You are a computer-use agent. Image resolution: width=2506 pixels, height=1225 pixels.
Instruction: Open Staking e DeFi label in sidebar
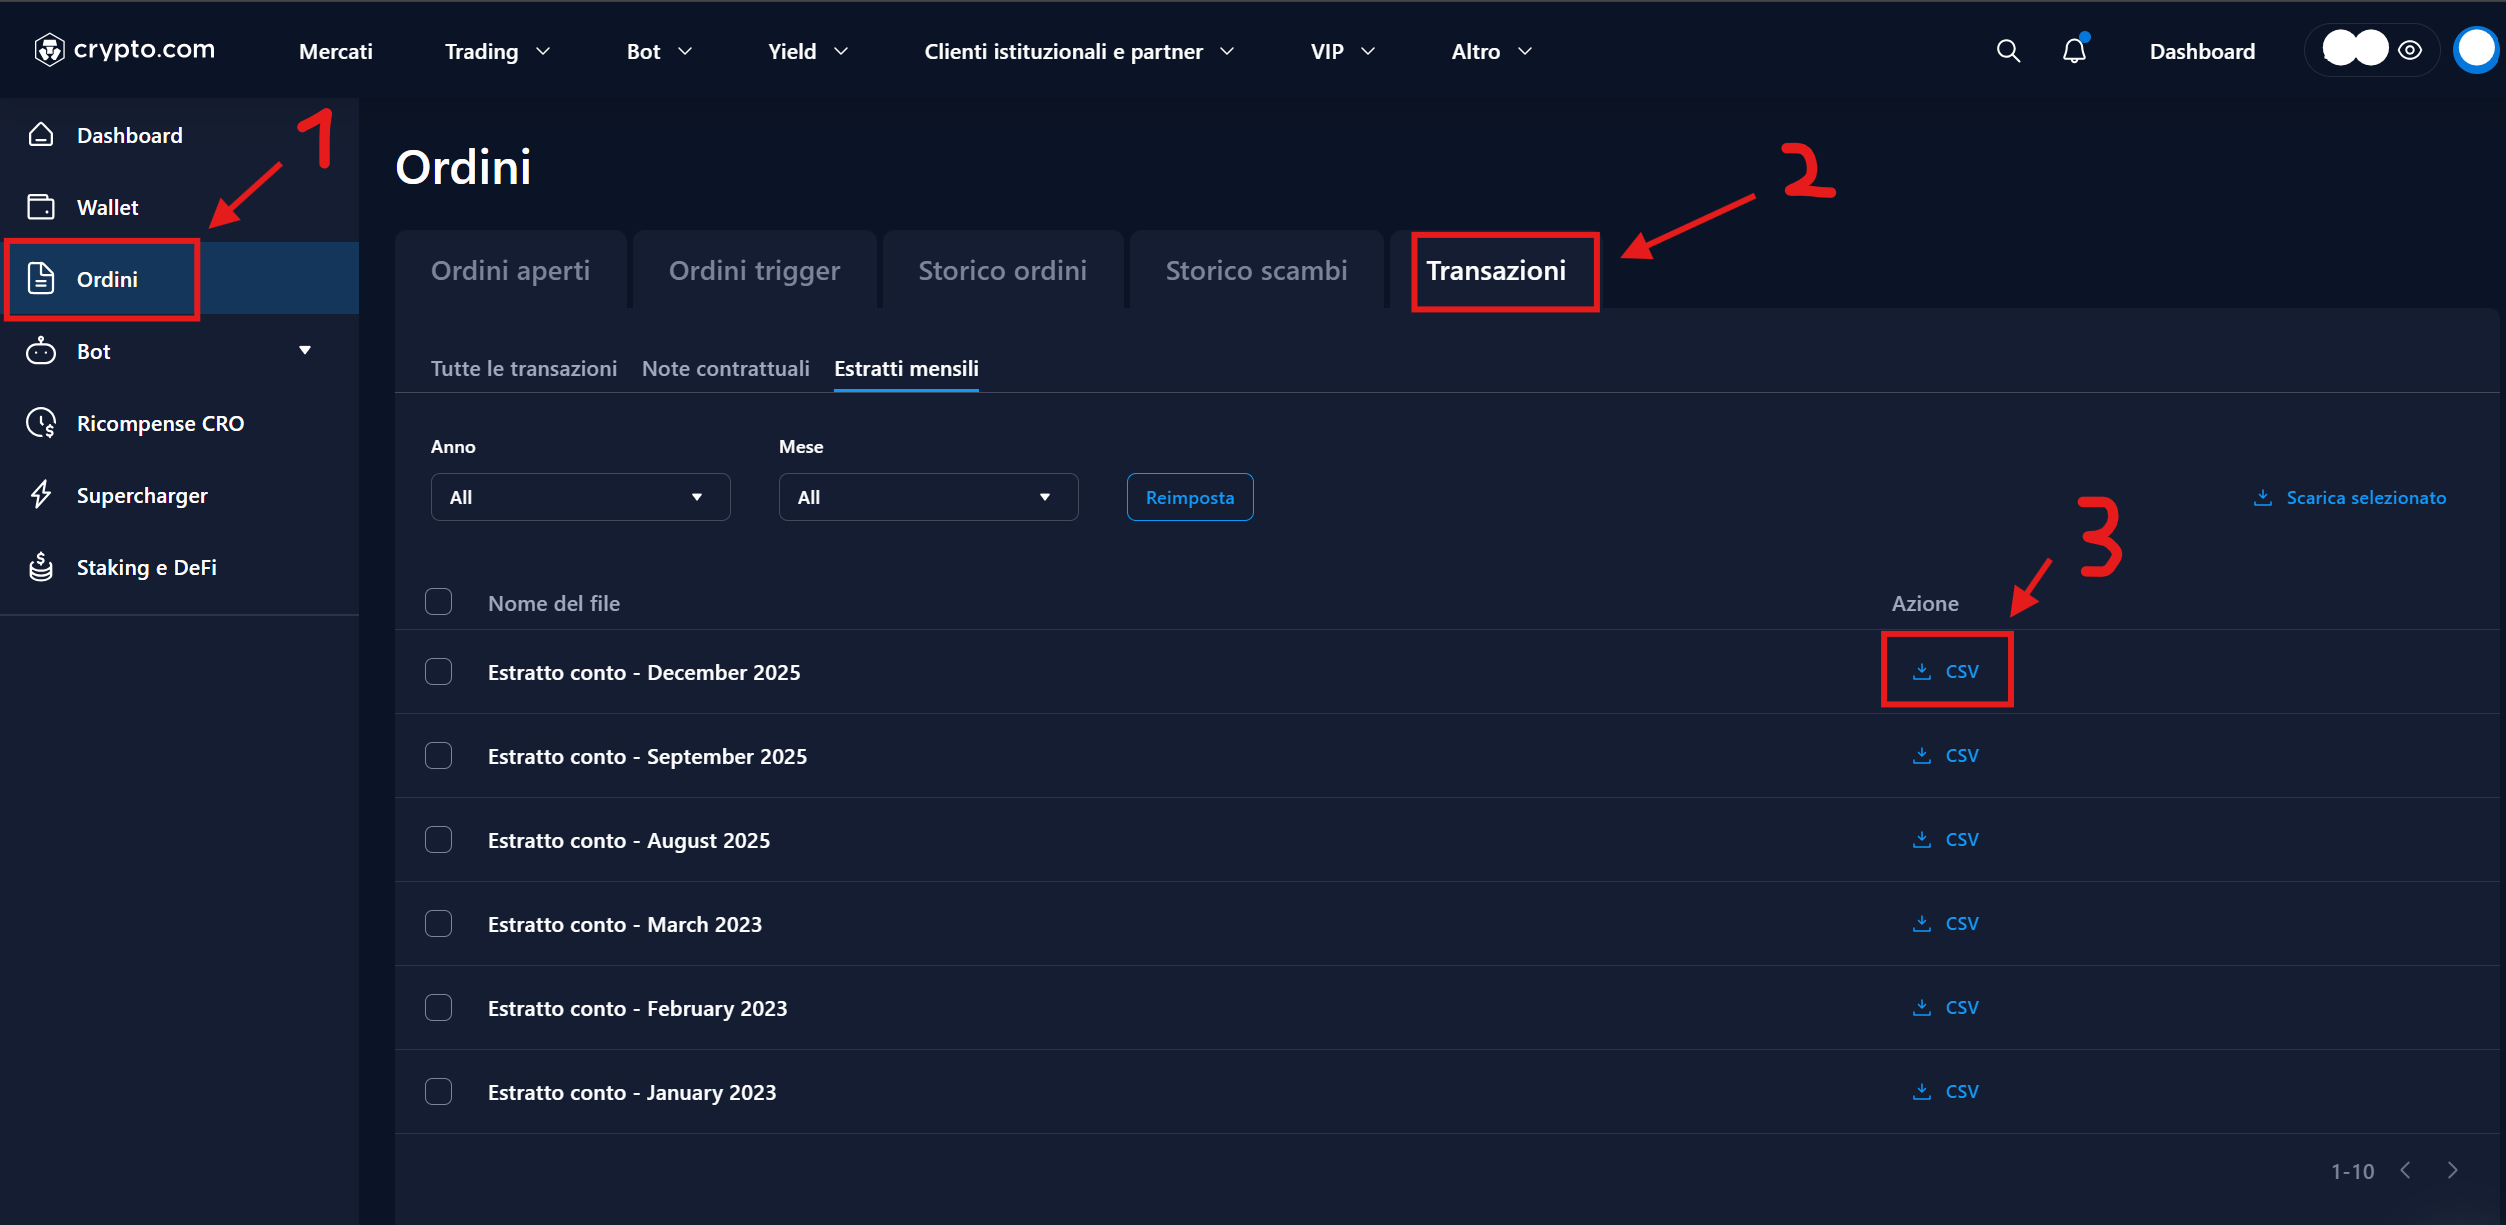[x=147, y=567]
